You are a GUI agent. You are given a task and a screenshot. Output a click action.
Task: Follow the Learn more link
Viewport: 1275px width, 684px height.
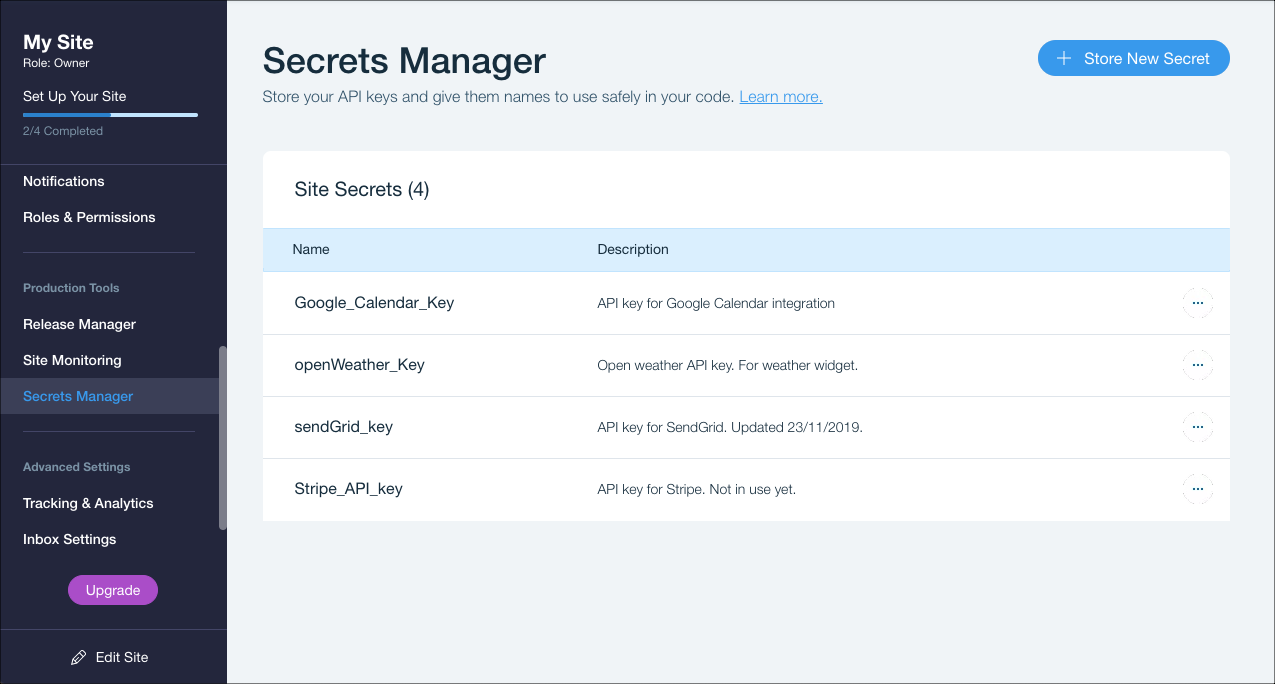(x=780, y=97)
